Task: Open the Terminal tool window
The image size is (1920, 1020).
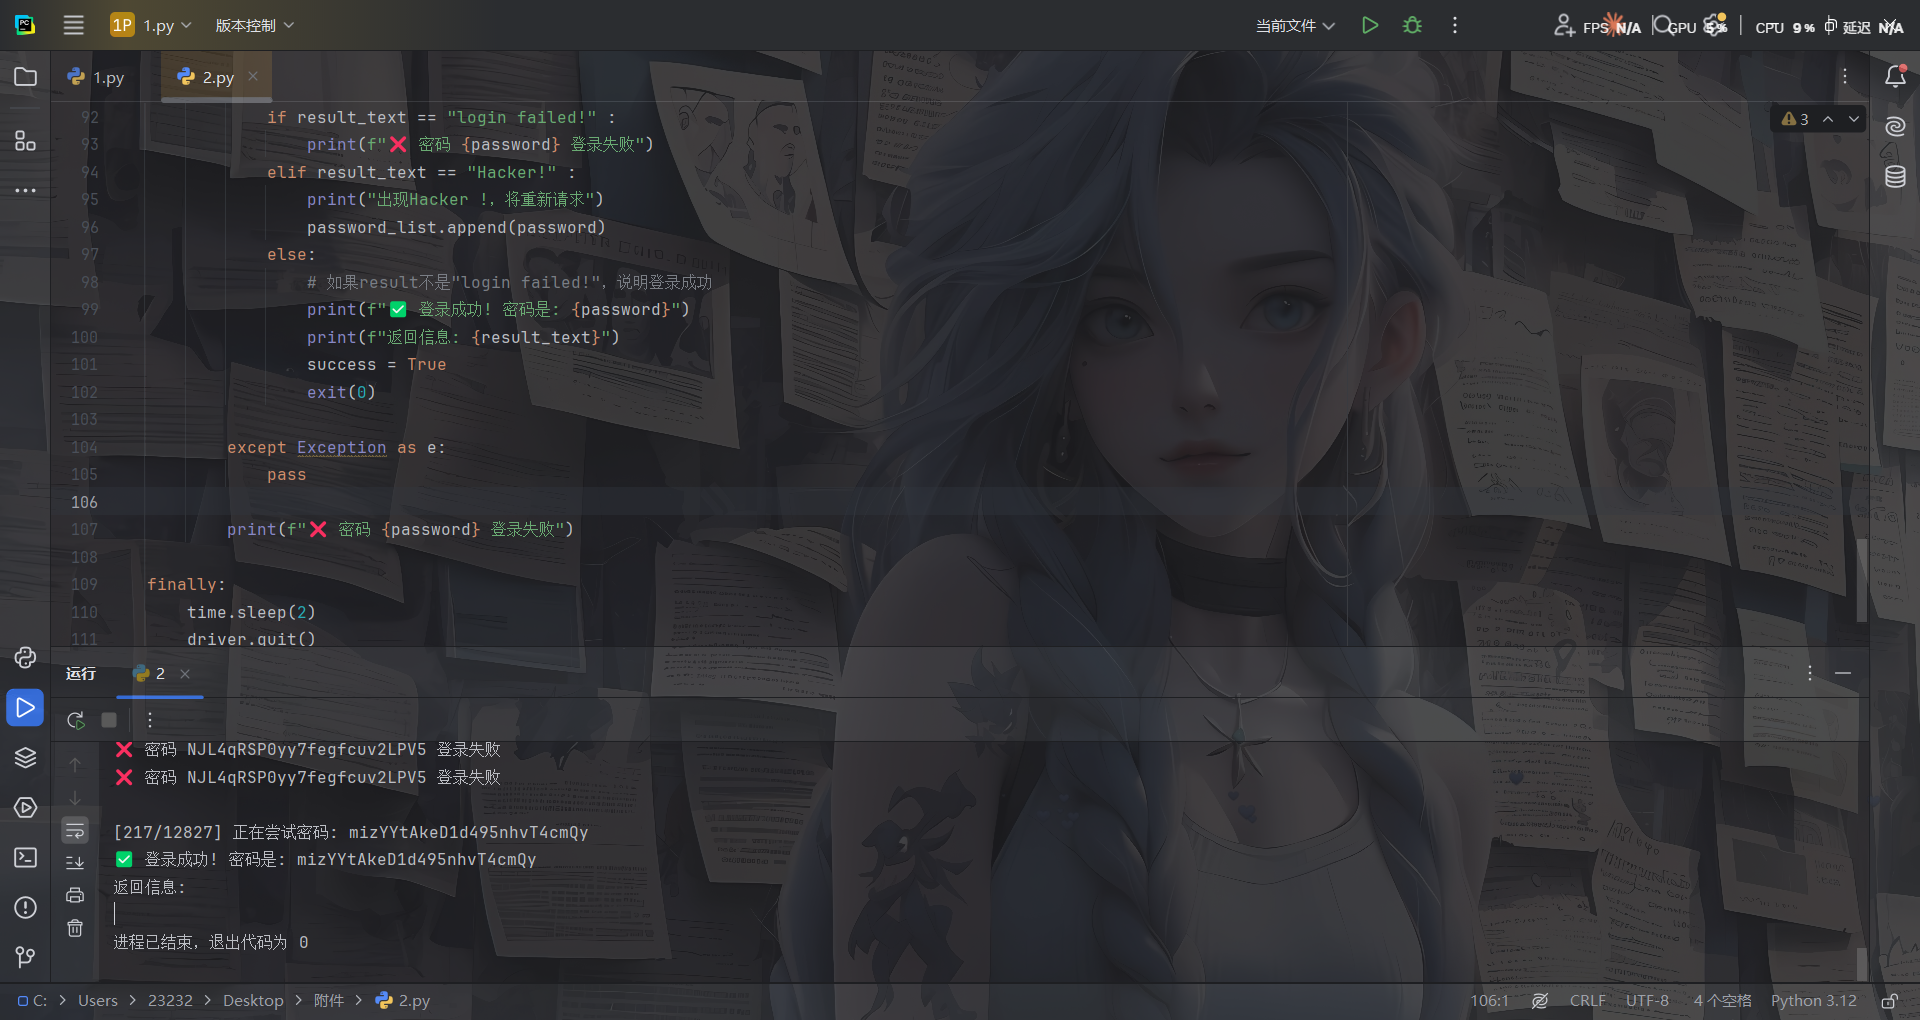Action: [25, 858]
